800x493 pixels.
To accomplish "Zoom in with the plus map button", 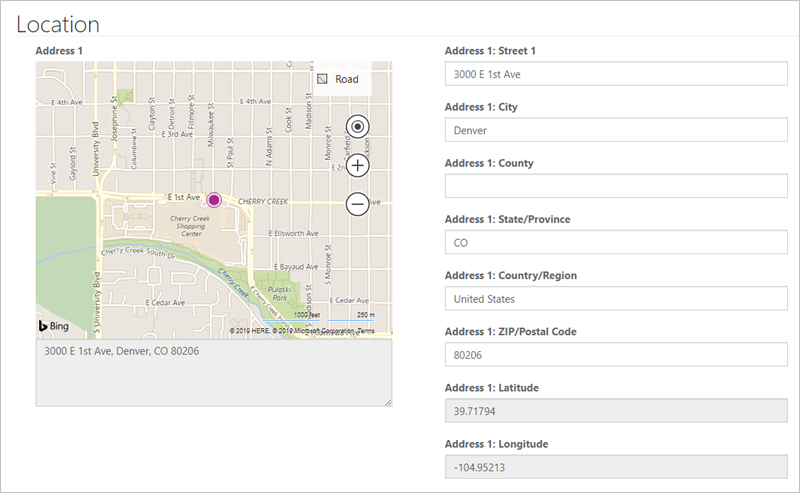I will [x=358, y=165].
